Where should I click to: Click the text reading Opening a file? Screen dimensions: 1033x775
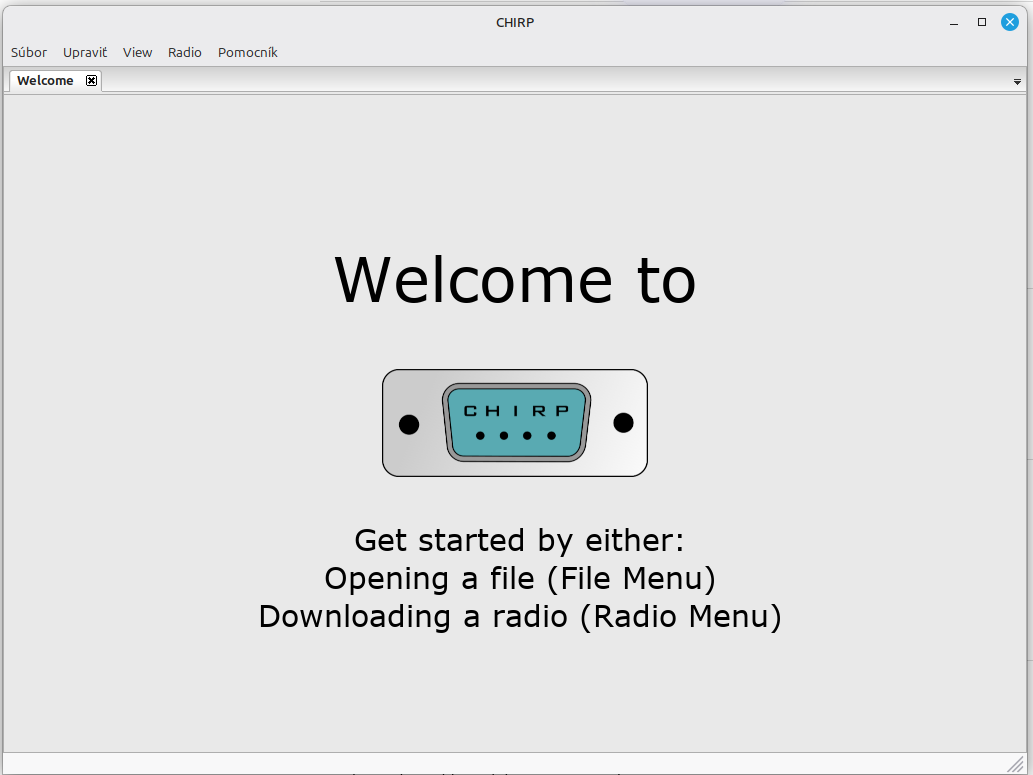point(426,579)
